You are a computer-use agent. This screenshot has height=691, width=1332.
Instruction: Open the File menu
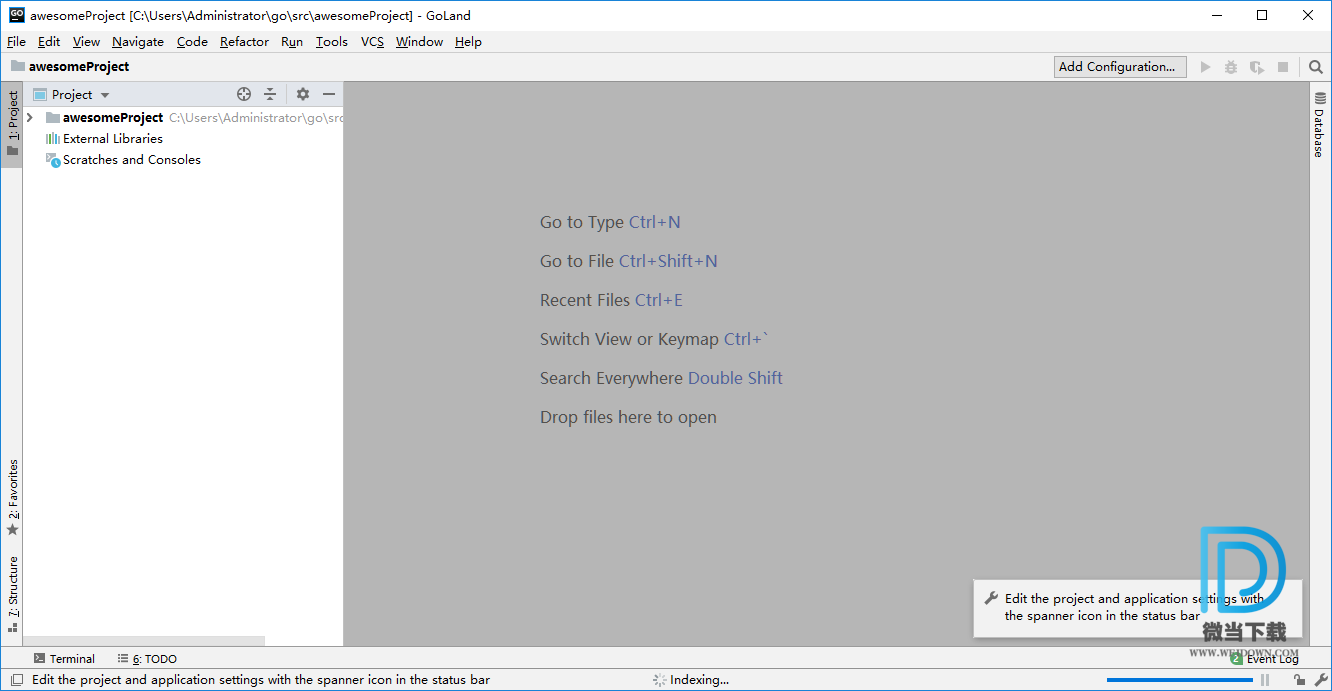click(x=16, y=41)
